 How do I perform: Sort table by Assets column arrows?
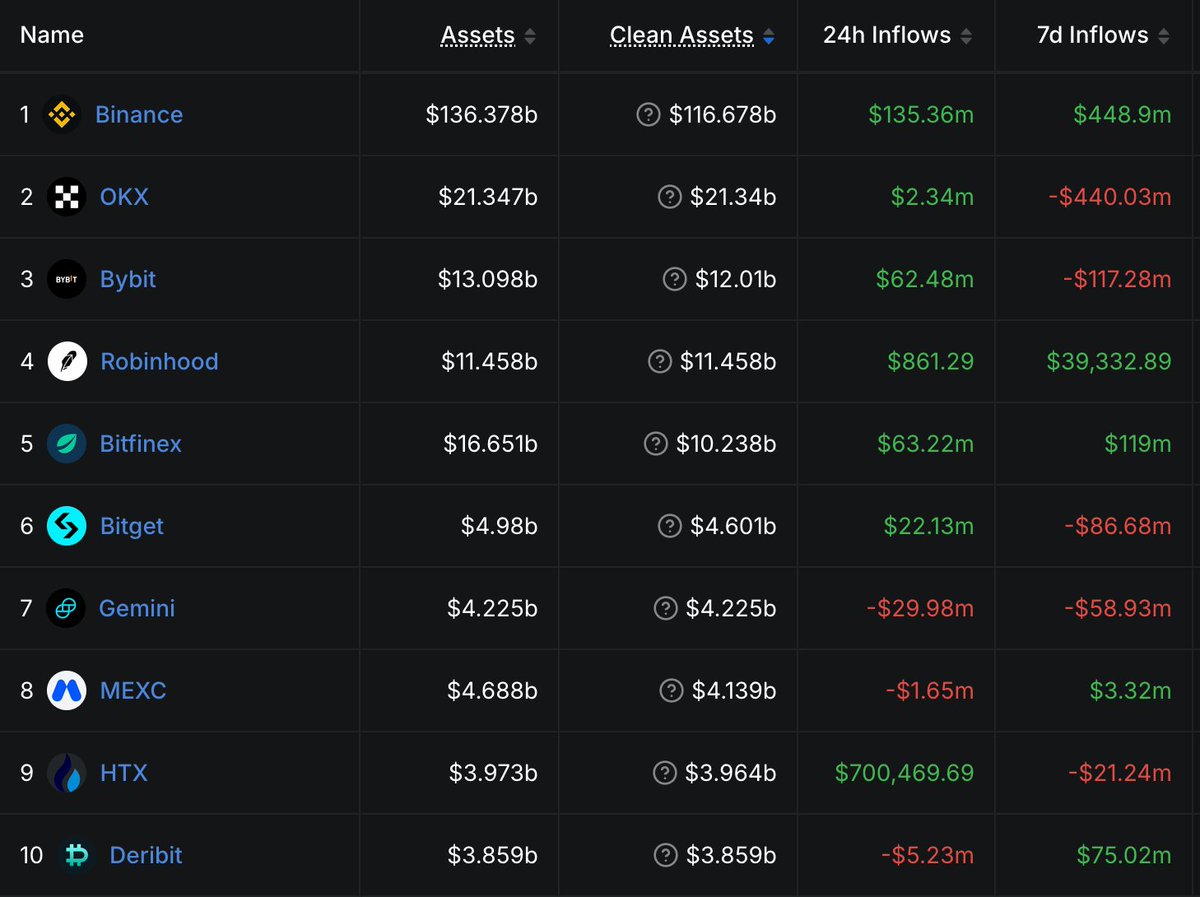[530, 37]
